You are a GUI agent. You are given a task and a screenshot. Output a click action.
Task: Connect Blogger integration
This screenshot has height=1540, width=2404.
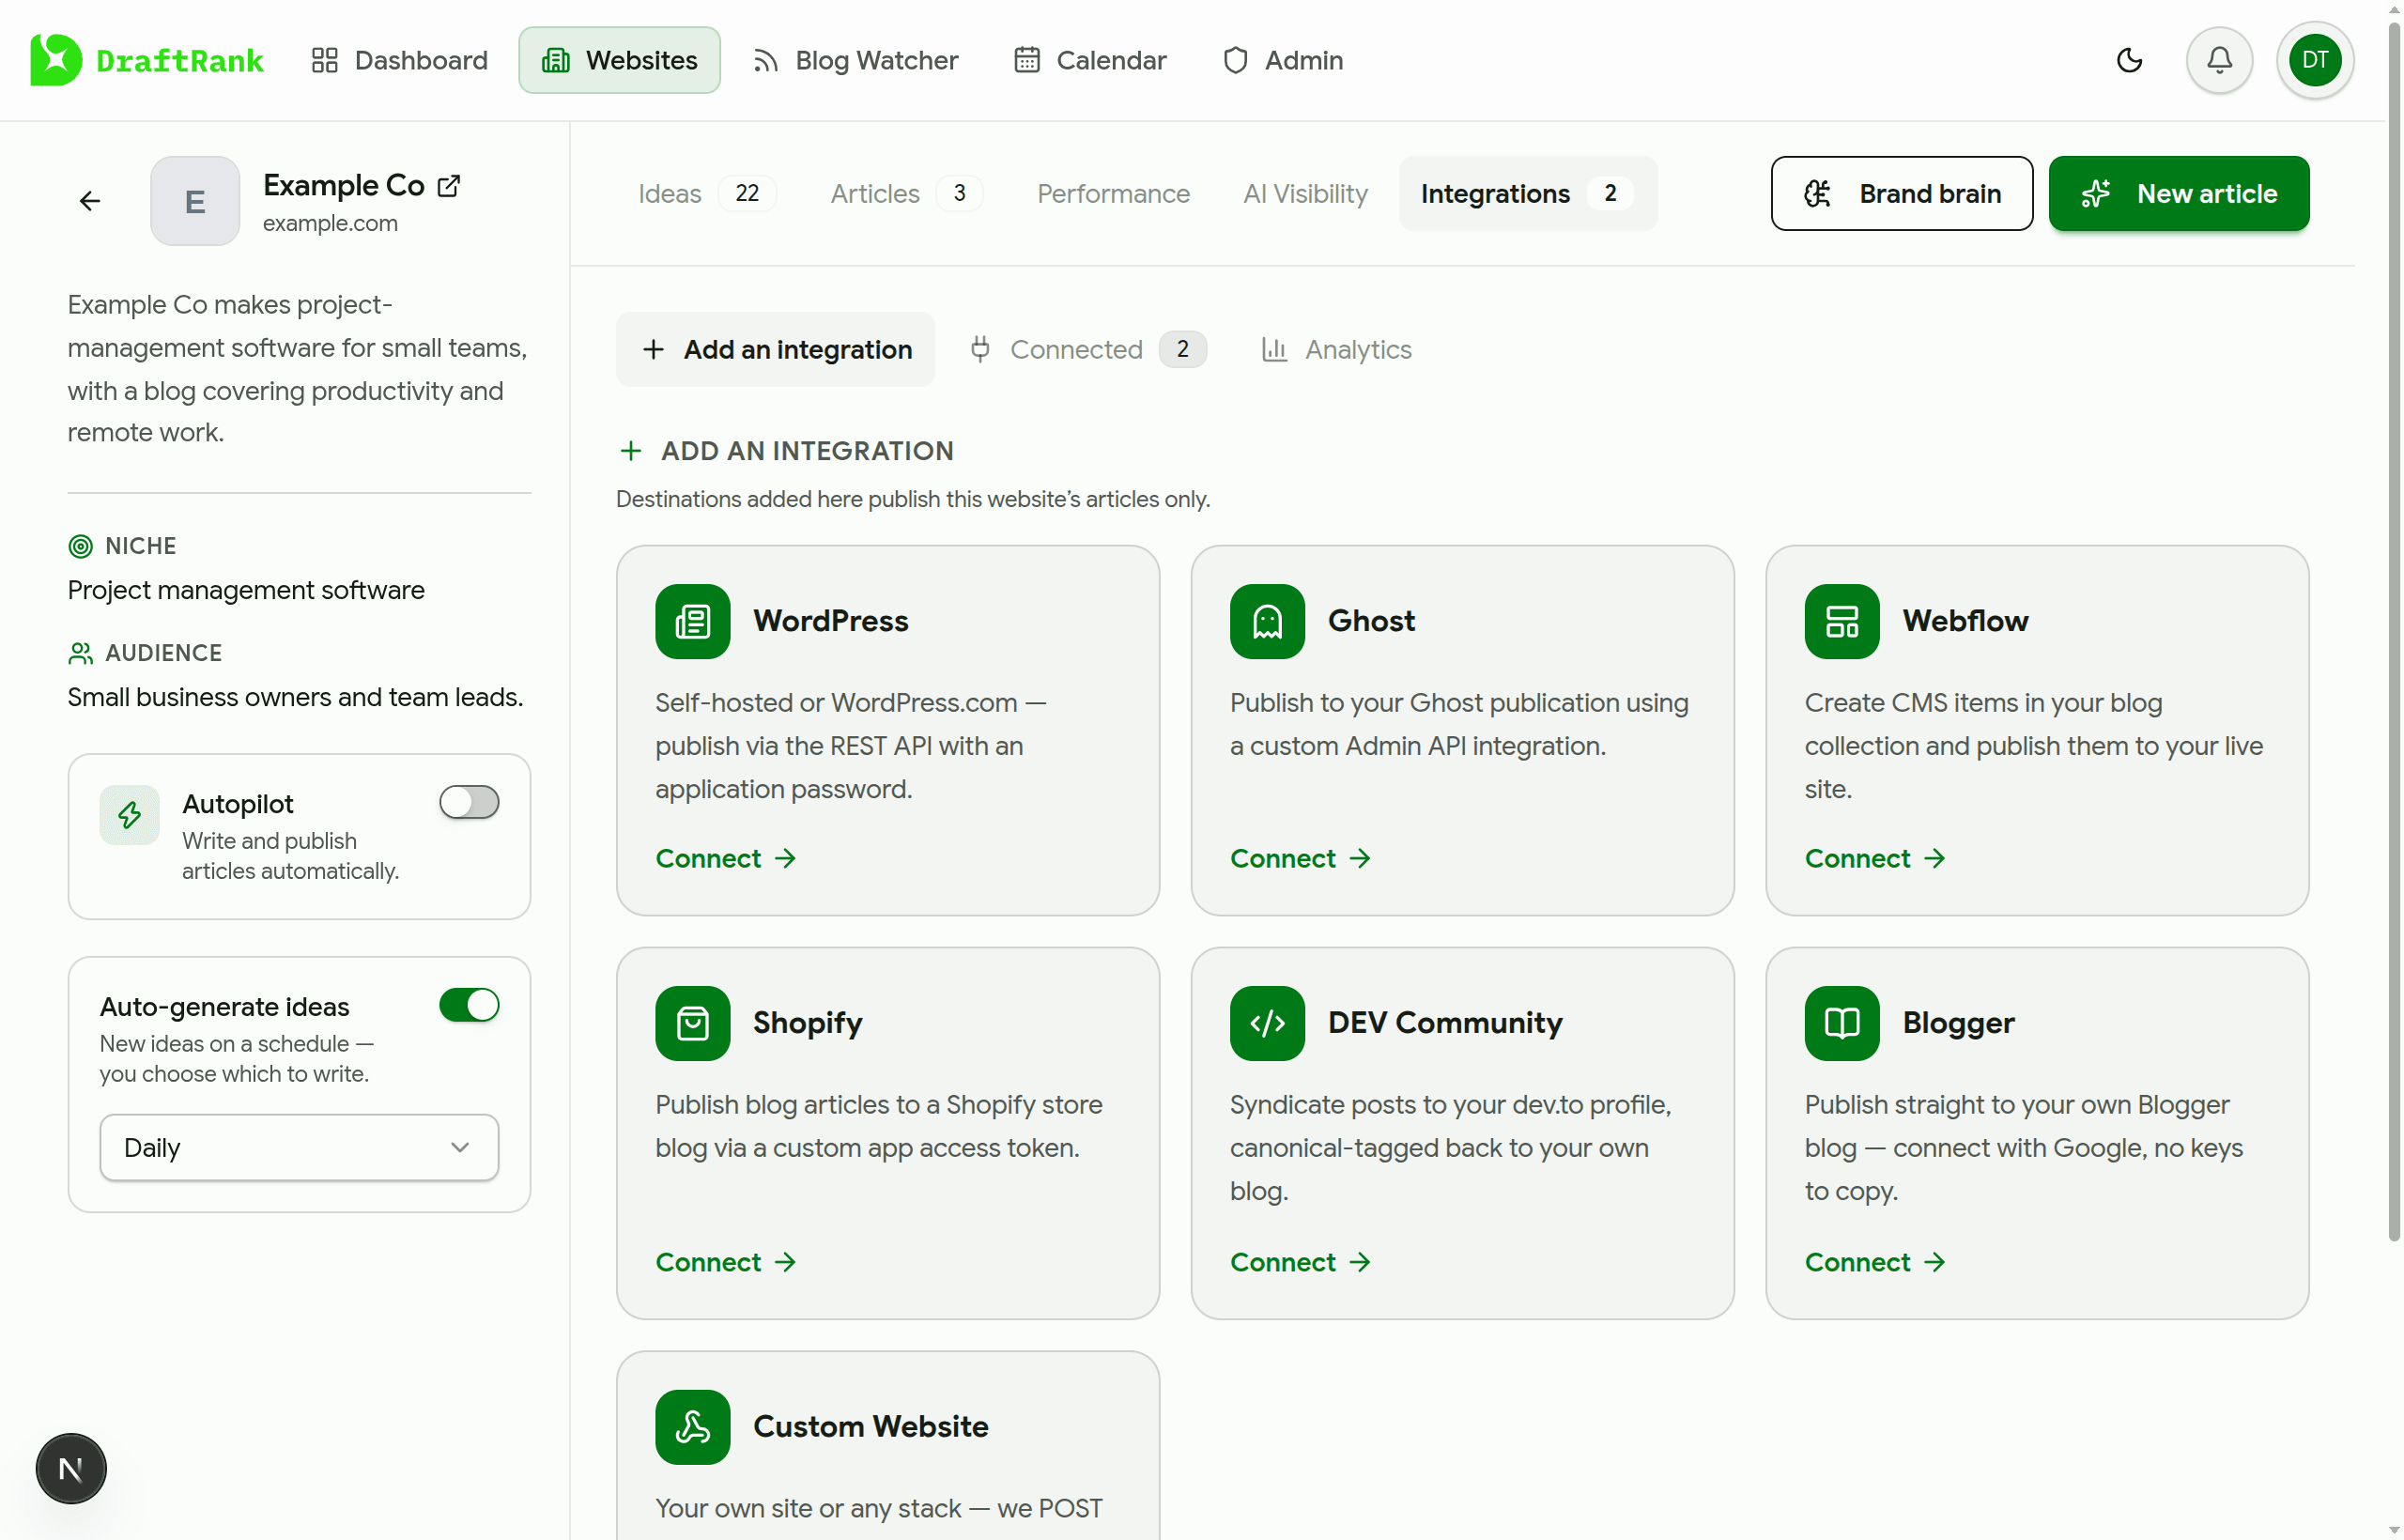click(x=1875, y=1262)
